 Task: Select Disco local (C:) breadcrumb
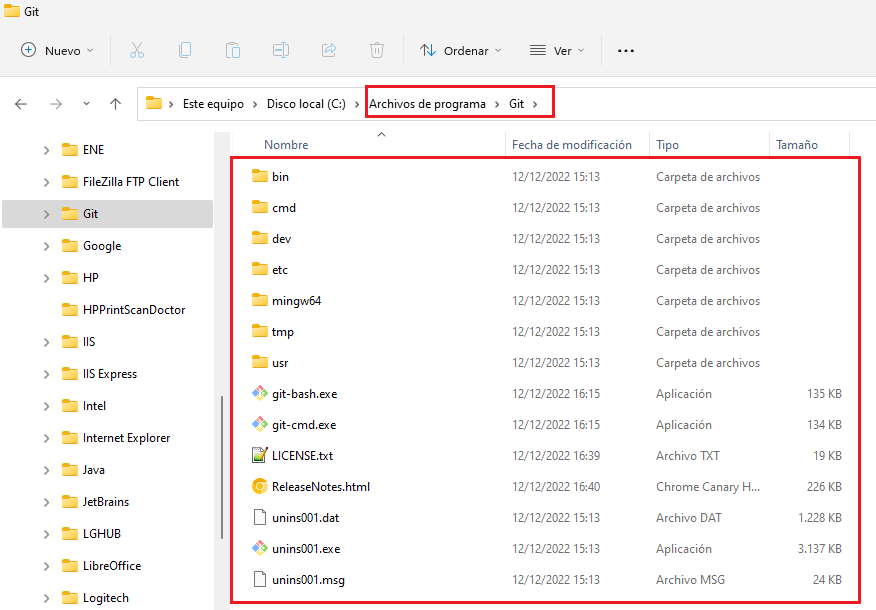coord(306,104)
